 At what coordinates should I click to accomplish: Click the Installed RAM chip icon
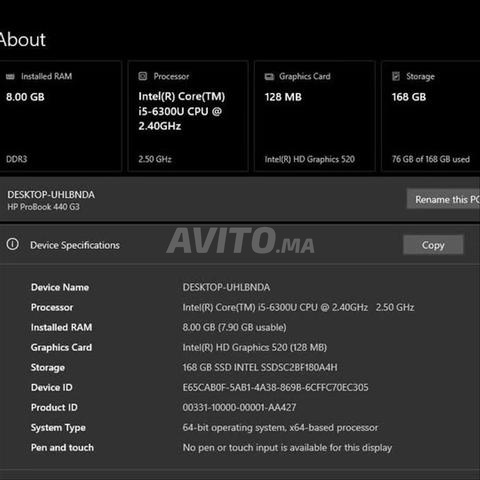(10, 77)
